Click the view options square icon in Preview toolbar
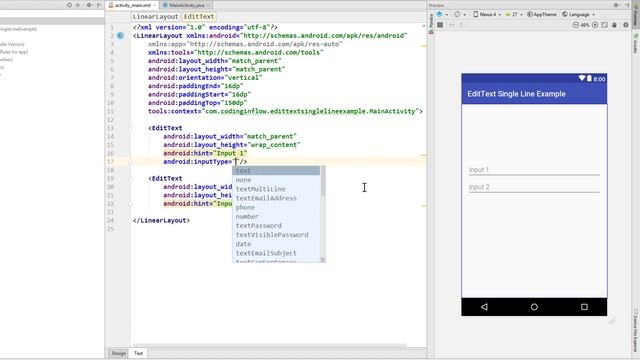640x360 pixels. point(440,25)
